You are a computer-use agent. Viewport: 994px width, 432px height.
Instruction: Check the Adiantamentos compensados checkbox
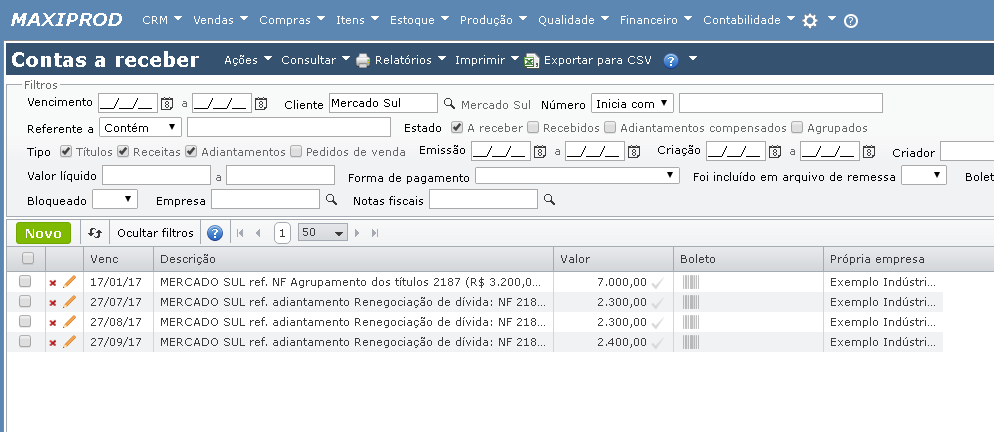pyautogui.click(x=610, y=128)
